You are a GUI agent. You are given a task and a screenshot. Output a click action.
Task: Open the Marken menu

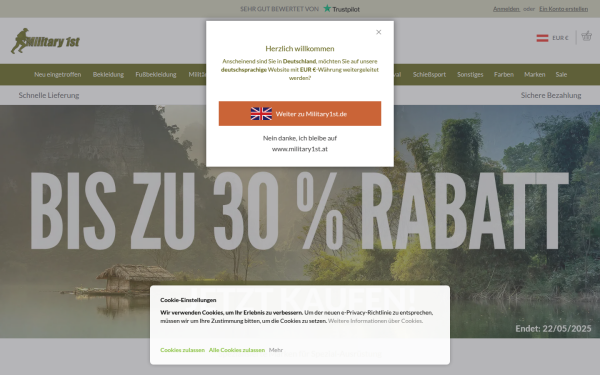point(535,75)
